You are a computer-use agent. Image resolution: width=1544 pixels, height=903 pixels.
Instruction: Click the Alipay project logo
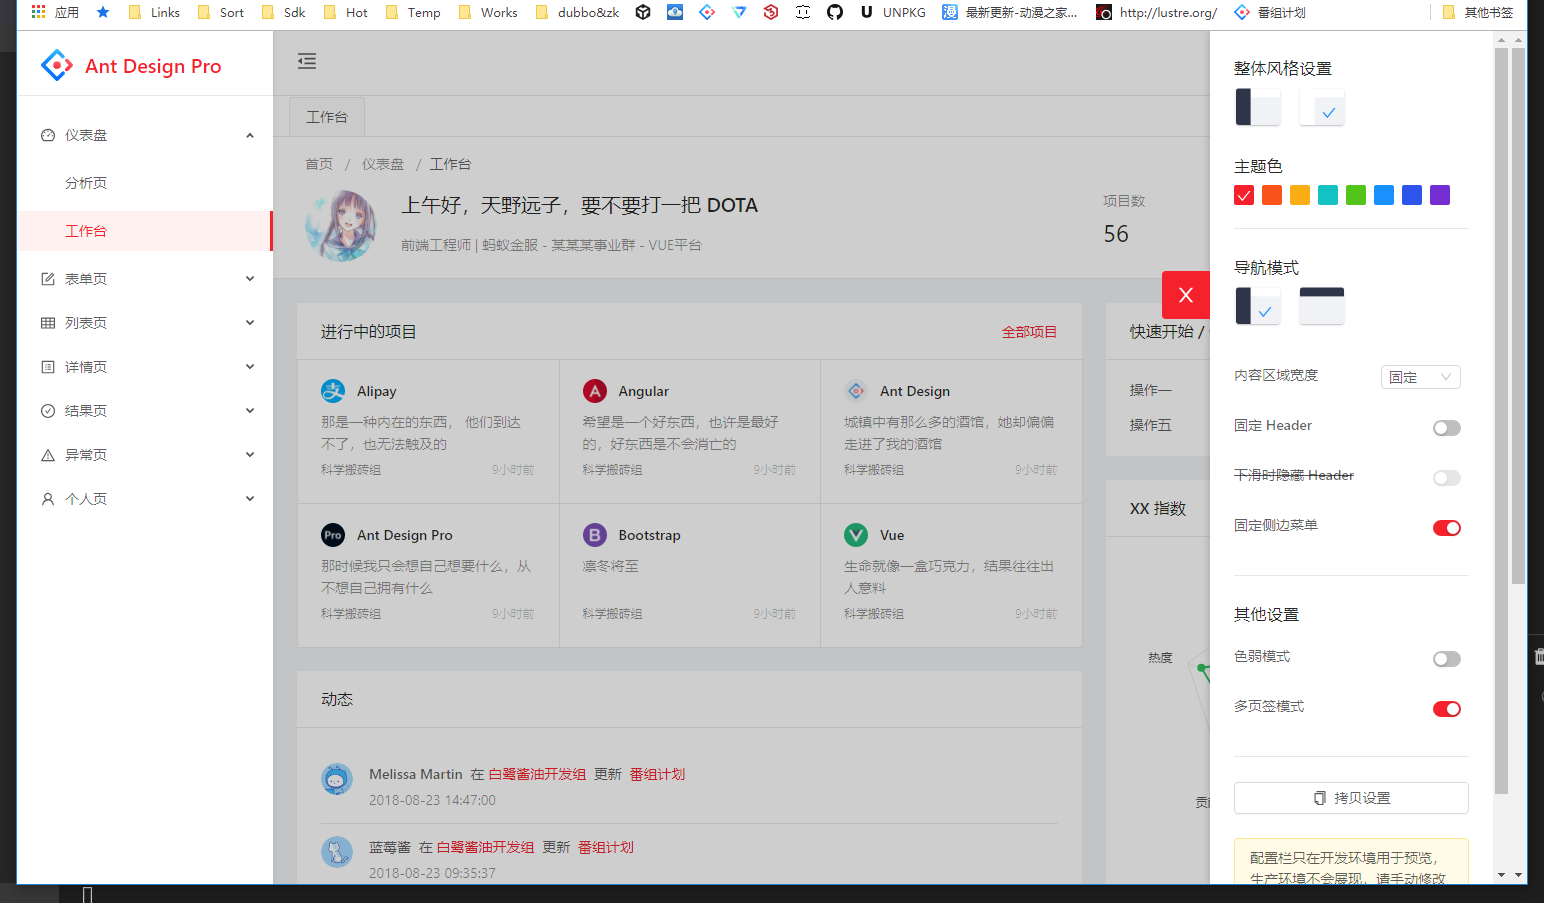pyautogui.click(x=333, y=391)
